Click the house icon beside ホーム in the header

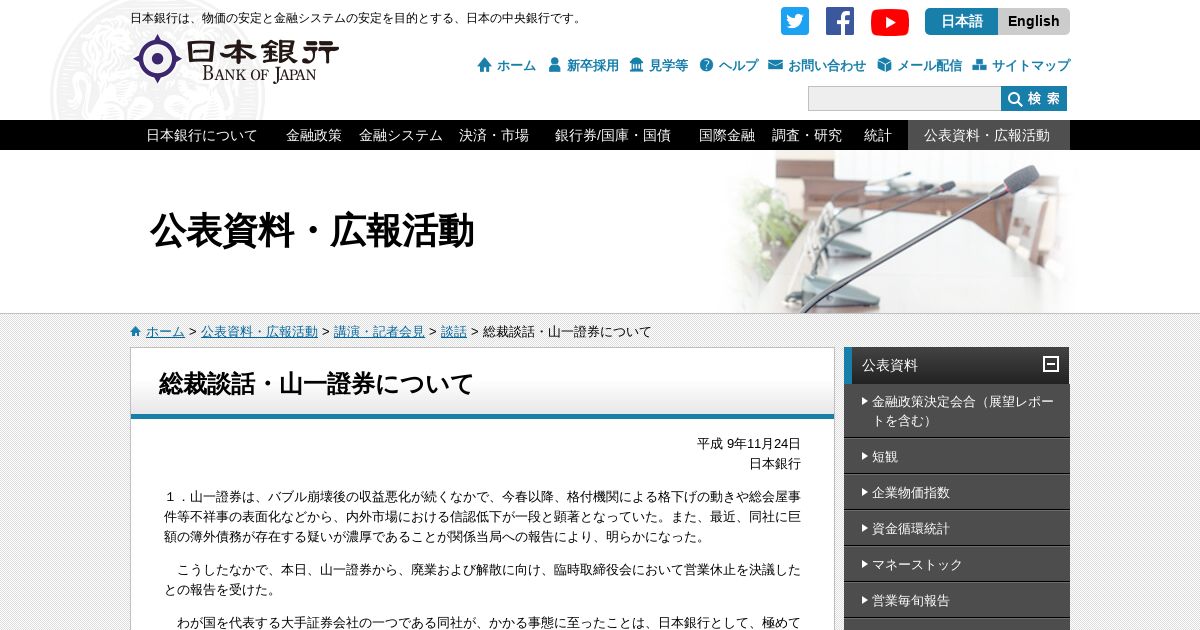tap(485, 65)
